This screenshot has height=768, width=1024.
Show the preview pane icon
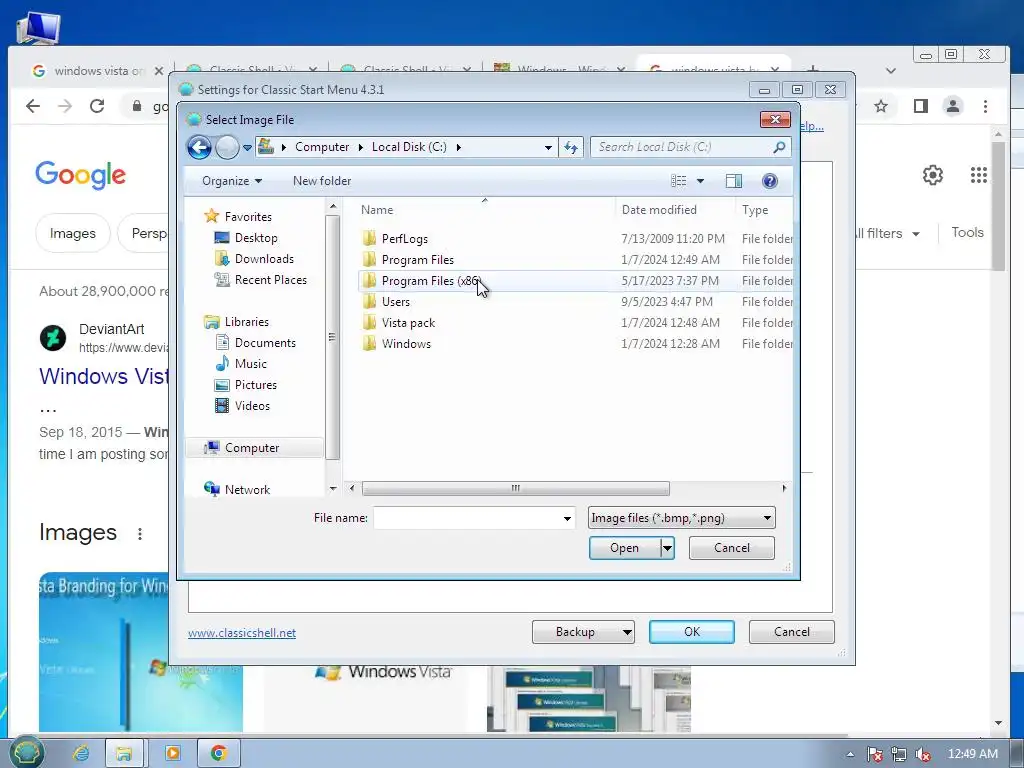tap(733, 181)
